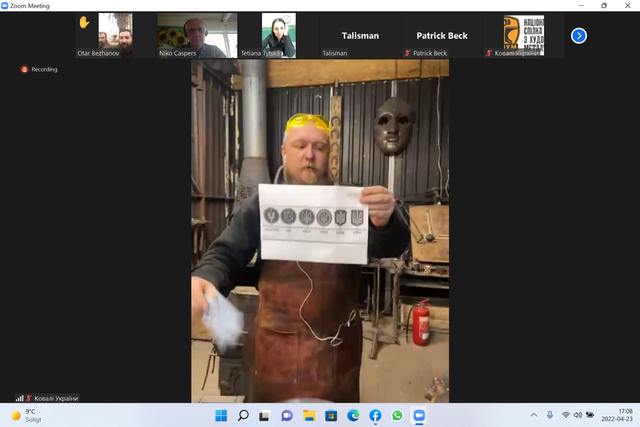Open taskbar Search
640x427 pixels.
[x=241, y=415]
